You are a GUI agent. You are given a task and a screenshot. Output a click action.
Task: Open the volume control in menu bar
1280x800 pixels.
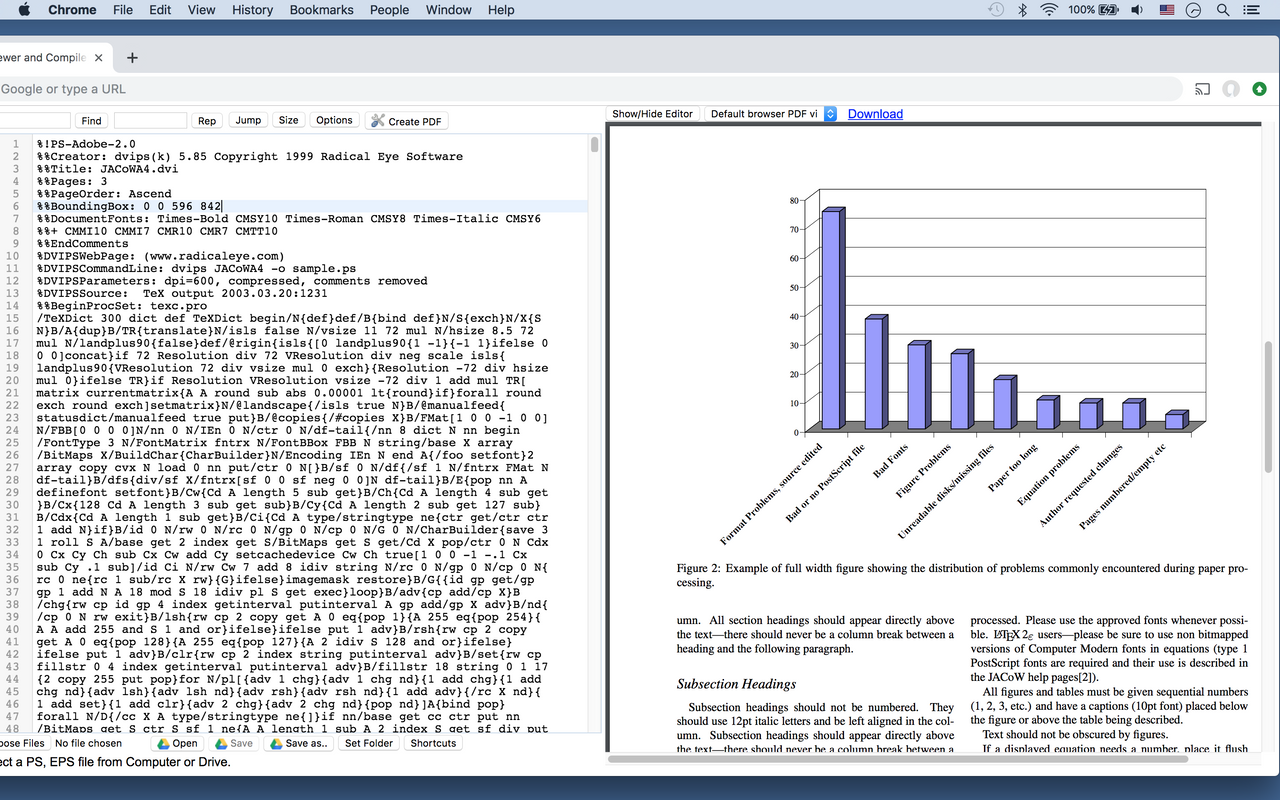click(x=1137, y=10)
